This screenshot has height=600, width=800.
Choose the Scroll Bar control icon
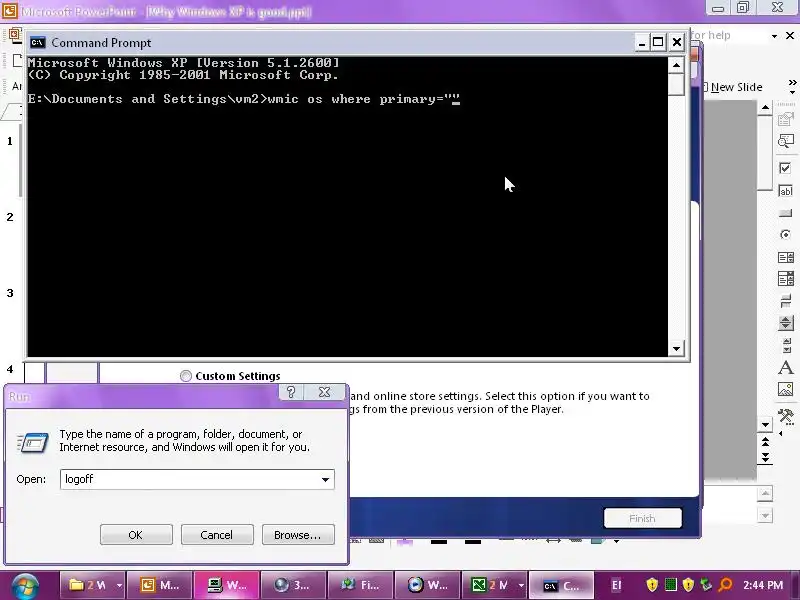(x=786, y=345)
